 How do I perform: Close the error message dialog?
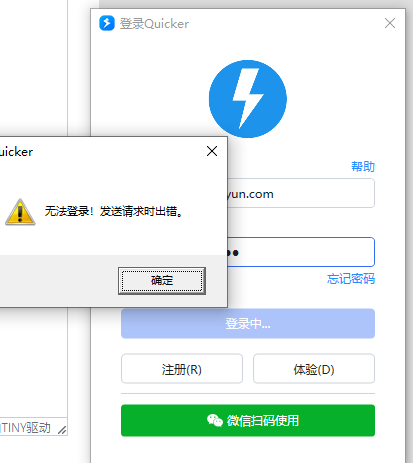click(x=212, y=151)
